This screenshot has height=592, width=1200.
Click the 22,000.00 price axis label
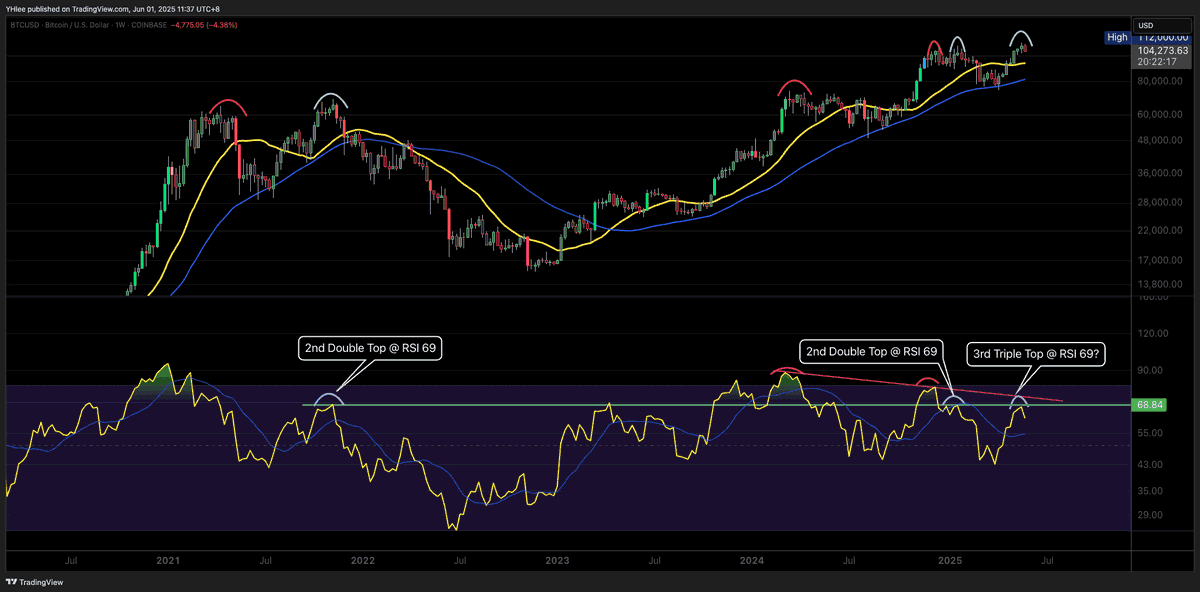coord(1158,231)
